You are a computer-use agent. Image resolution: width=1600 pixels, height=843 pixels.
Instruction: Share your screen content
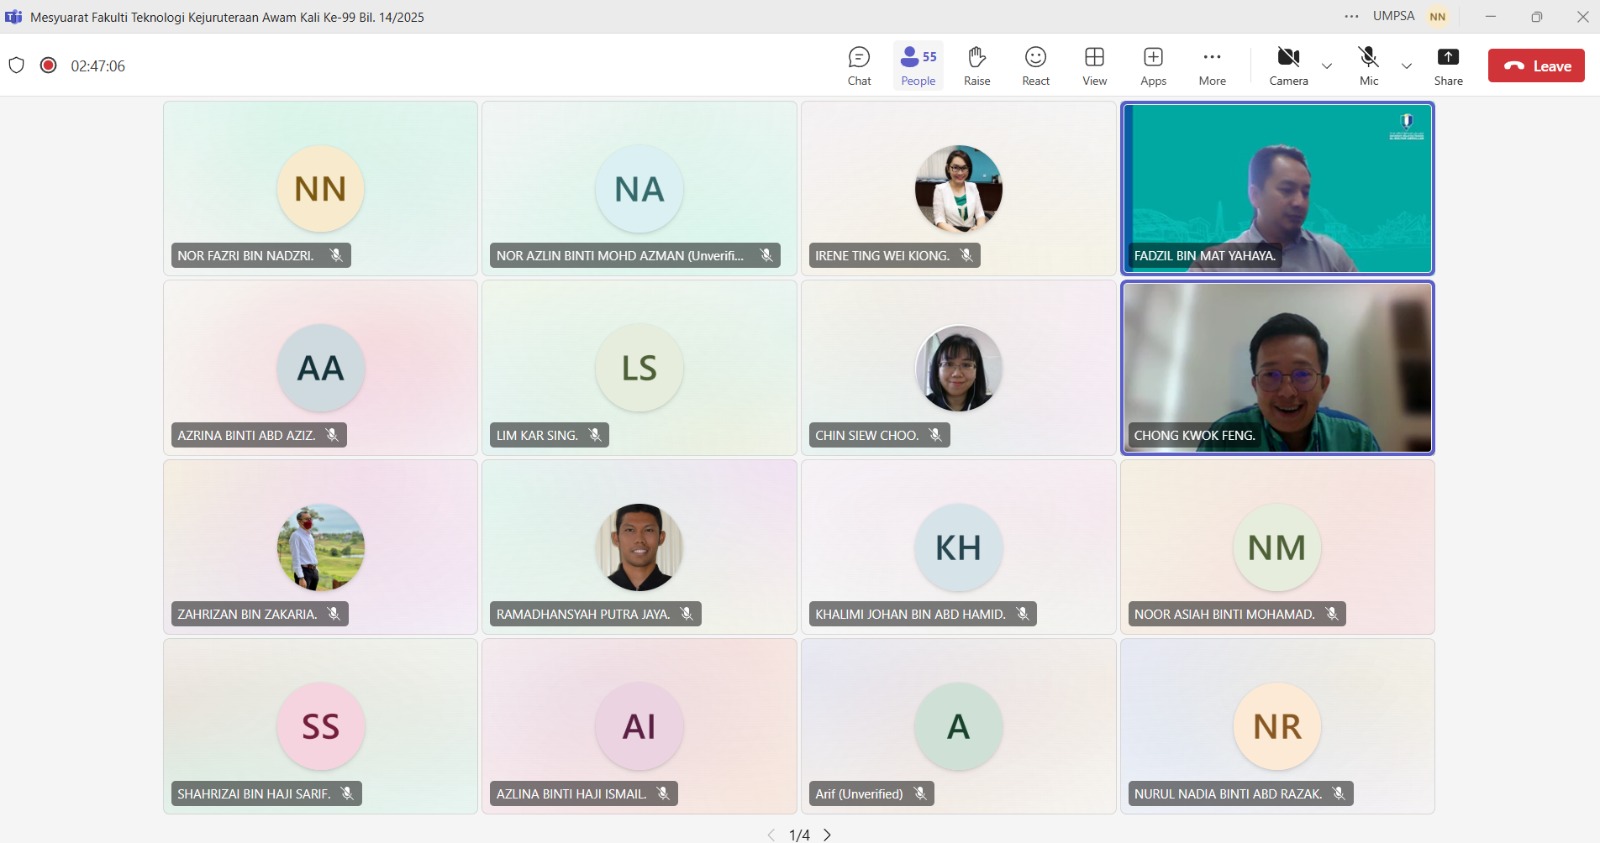(1448, 66)
